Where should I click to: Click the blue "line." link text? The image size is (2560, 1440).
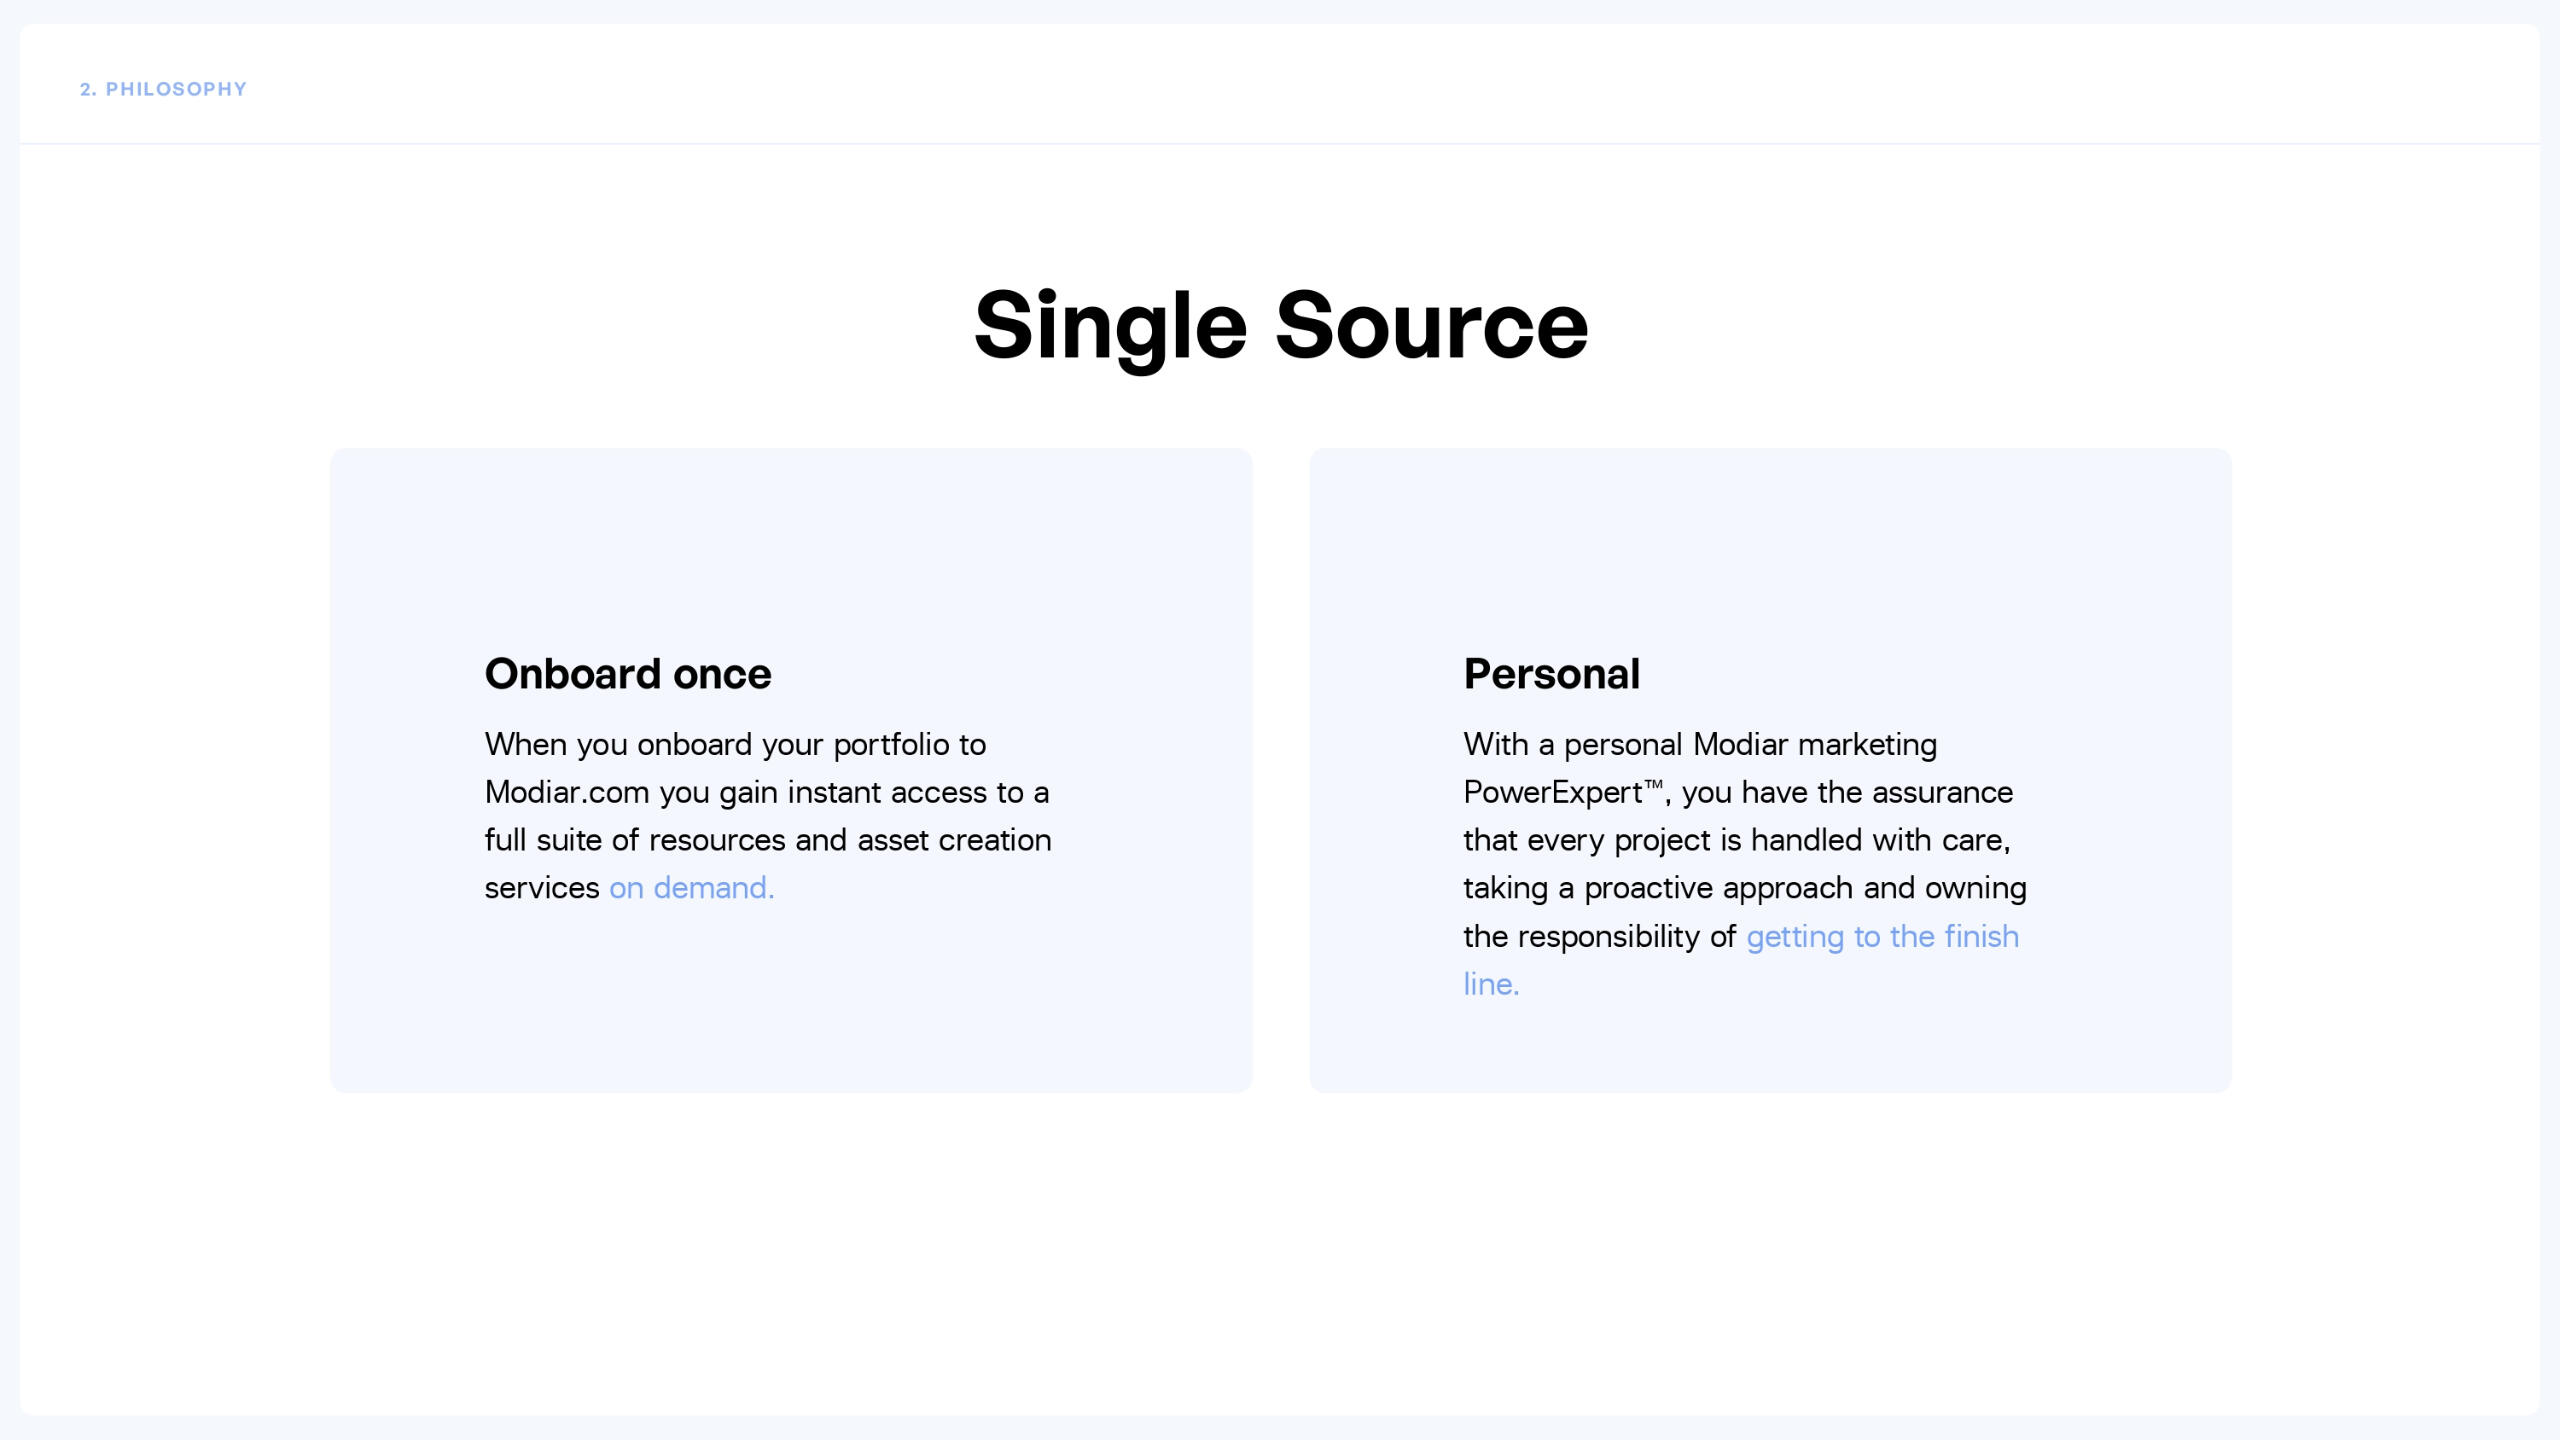1491,984
